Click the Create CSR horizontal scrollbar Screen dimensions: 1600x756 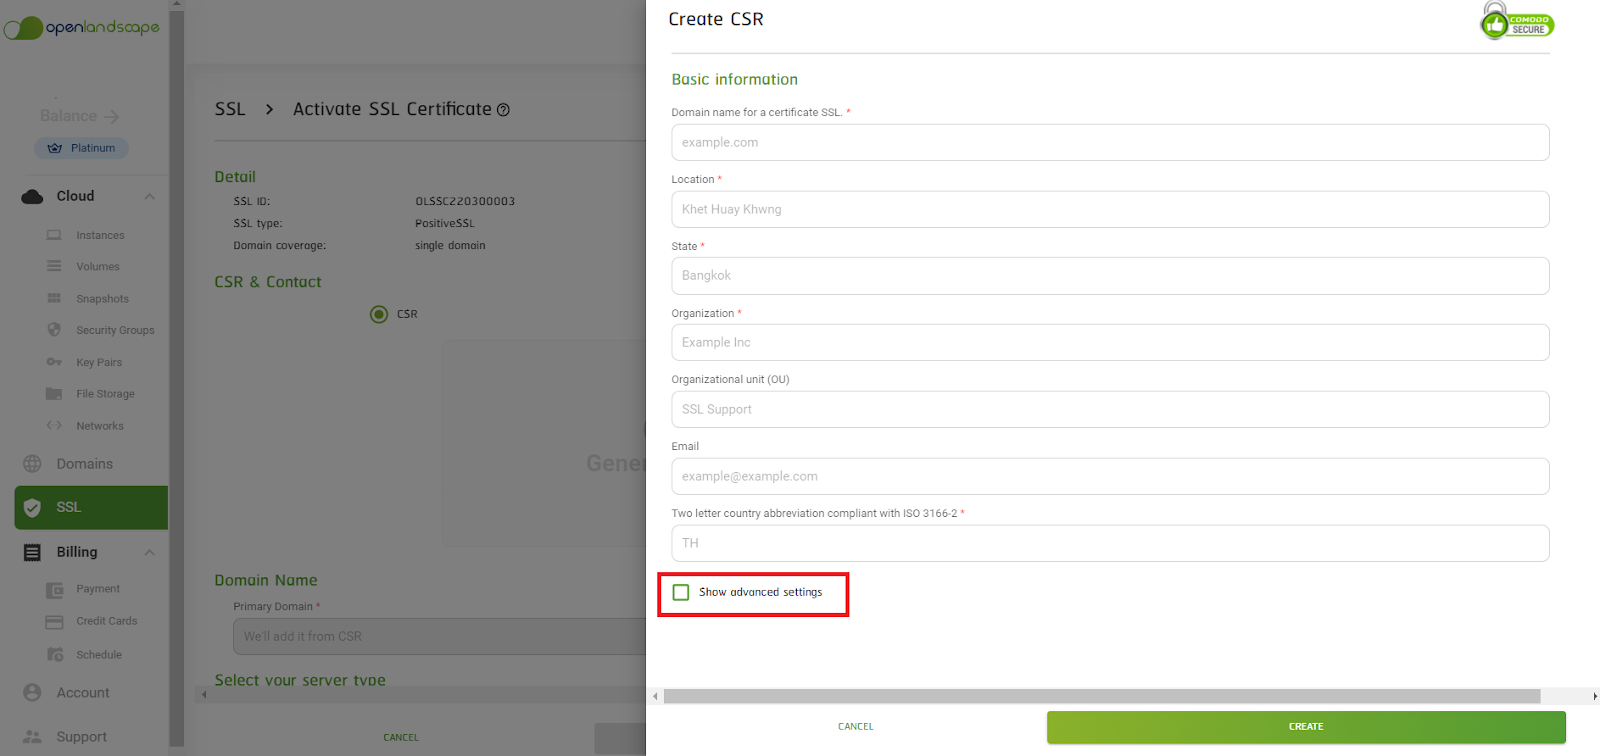(1100, 696)
